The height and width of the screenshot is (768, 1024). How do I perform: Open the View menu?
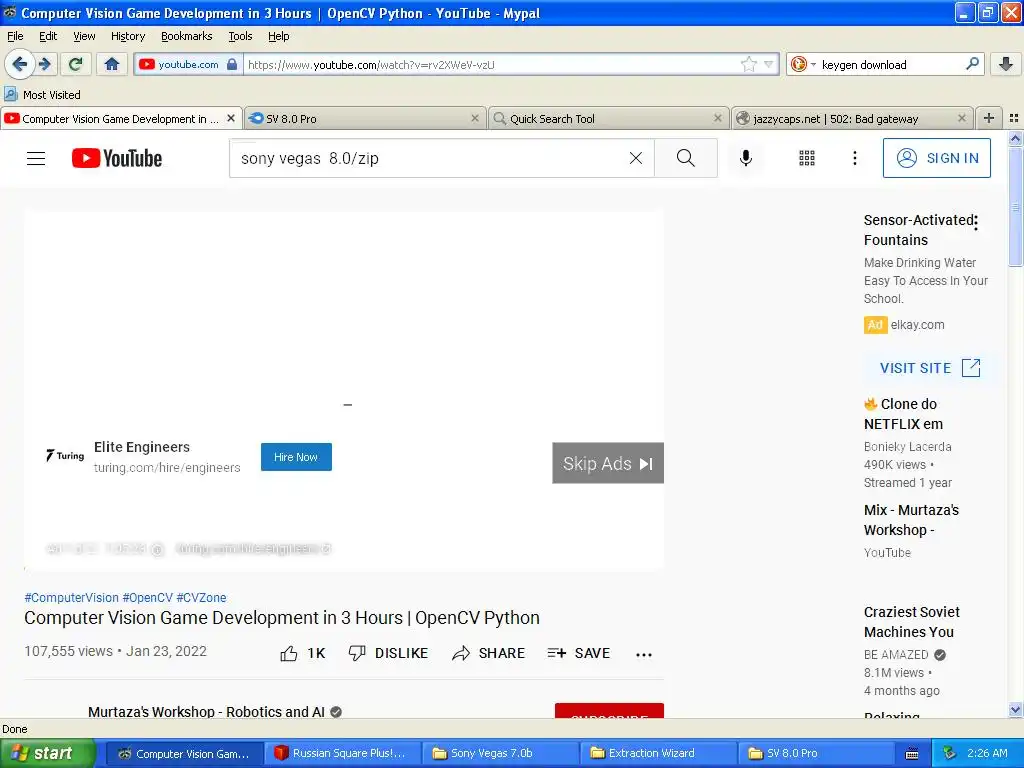point(84,36)
